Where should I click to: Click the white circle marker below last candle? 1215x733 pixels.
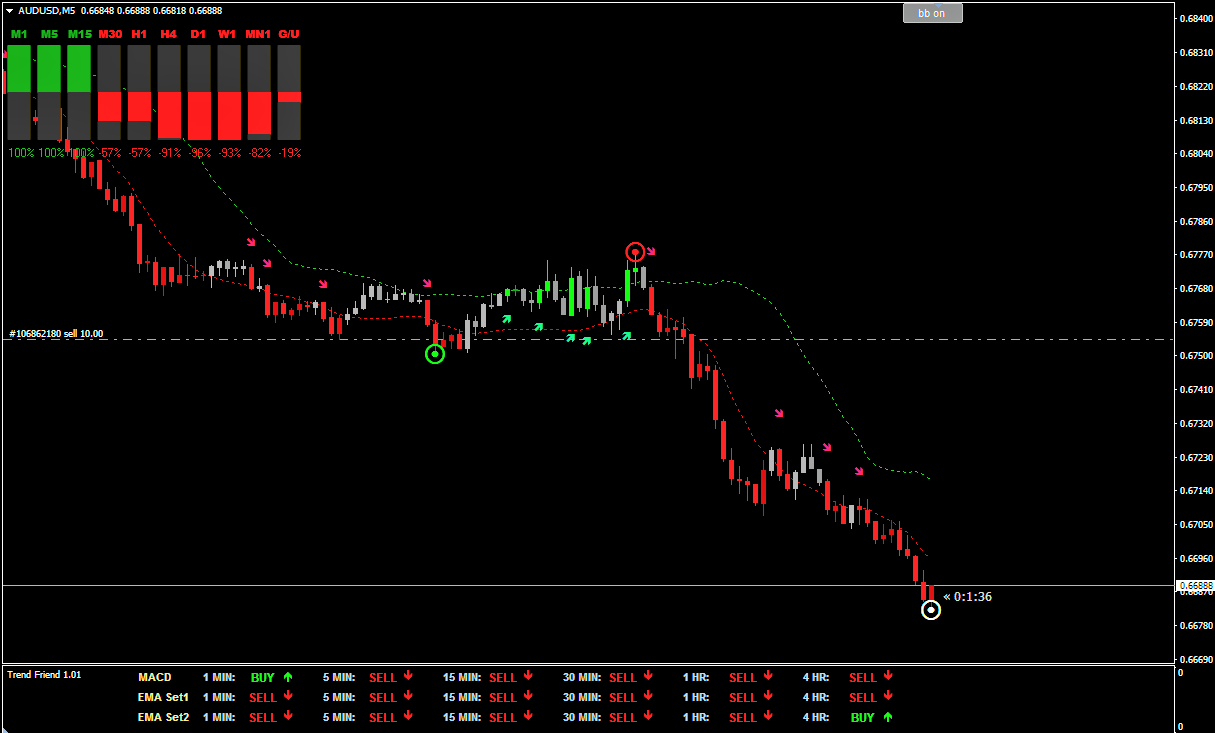[x=930, y=609]
